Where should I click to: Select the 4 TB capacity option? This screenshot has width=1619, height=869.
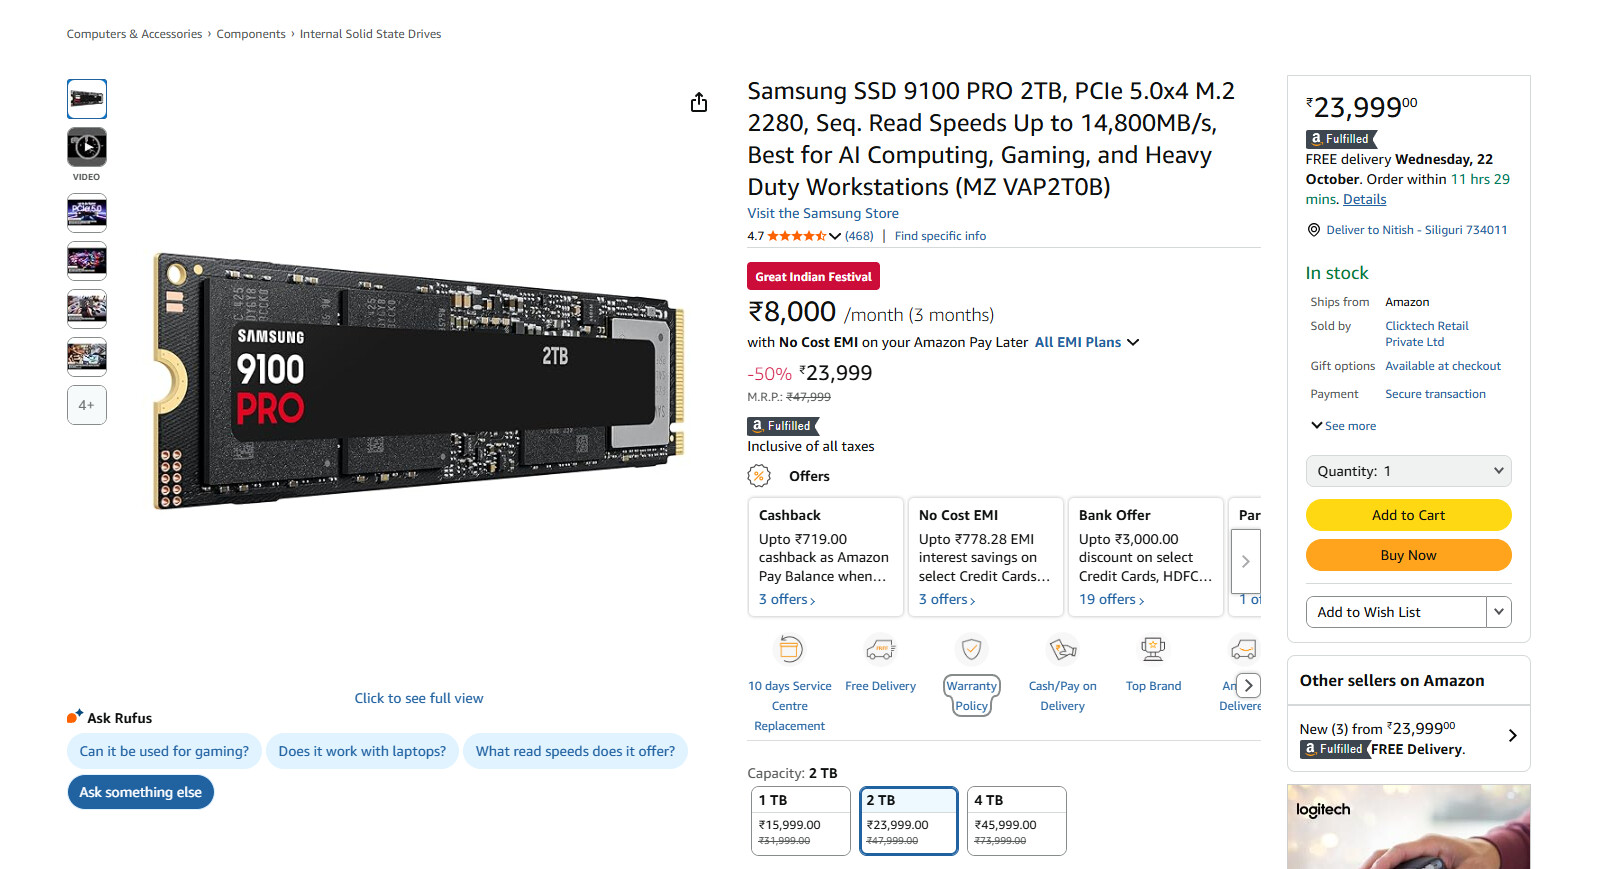click(x=1016, y=820)
